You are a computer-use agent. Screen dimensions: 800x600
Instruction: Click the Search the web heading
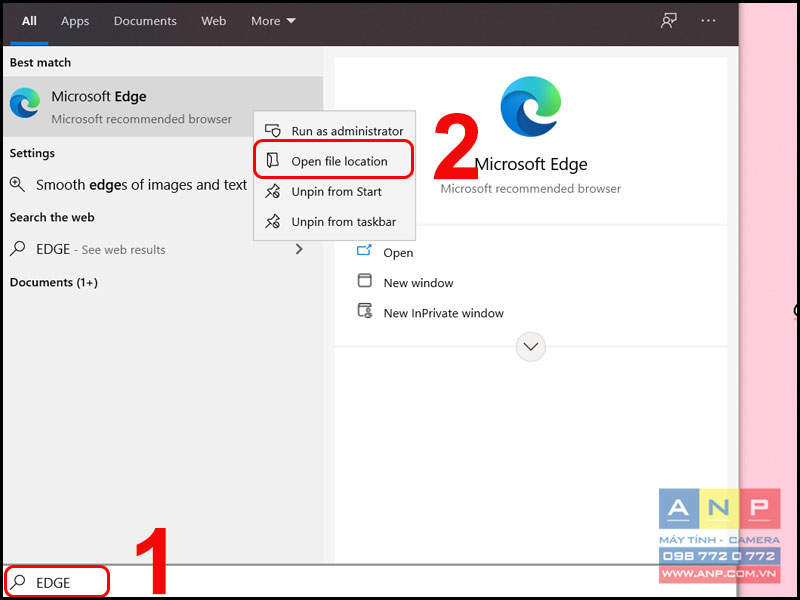[x=52, y=217]
